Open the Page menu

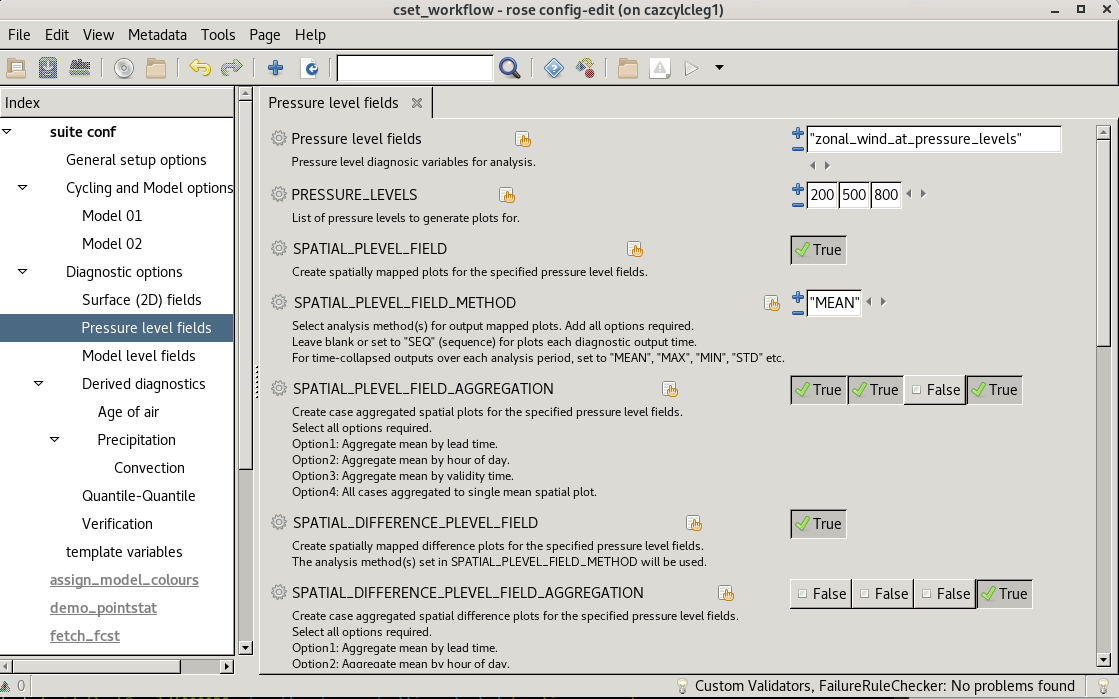pos(264,35)
